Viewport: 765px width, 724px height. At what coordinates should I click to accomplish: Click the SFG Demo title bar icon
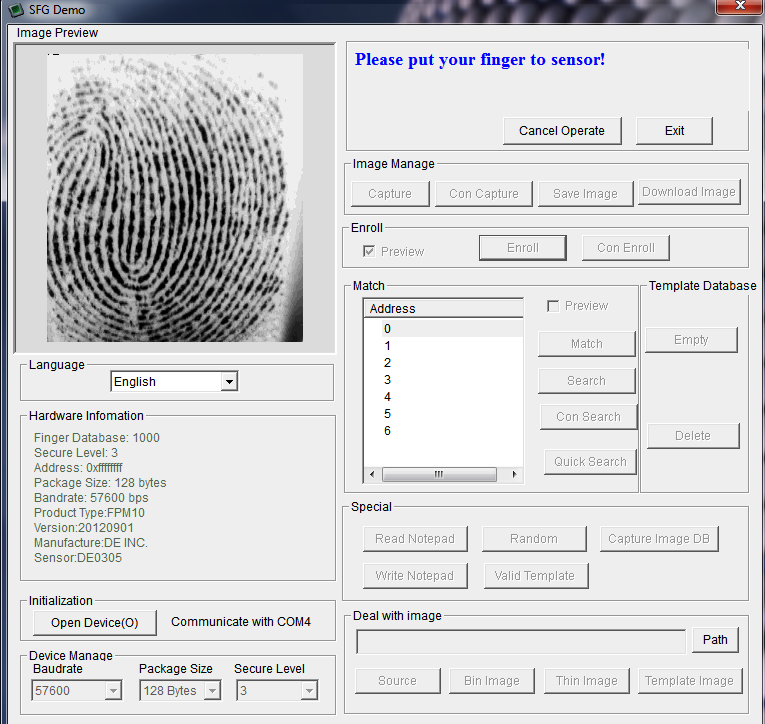(16, 9)
